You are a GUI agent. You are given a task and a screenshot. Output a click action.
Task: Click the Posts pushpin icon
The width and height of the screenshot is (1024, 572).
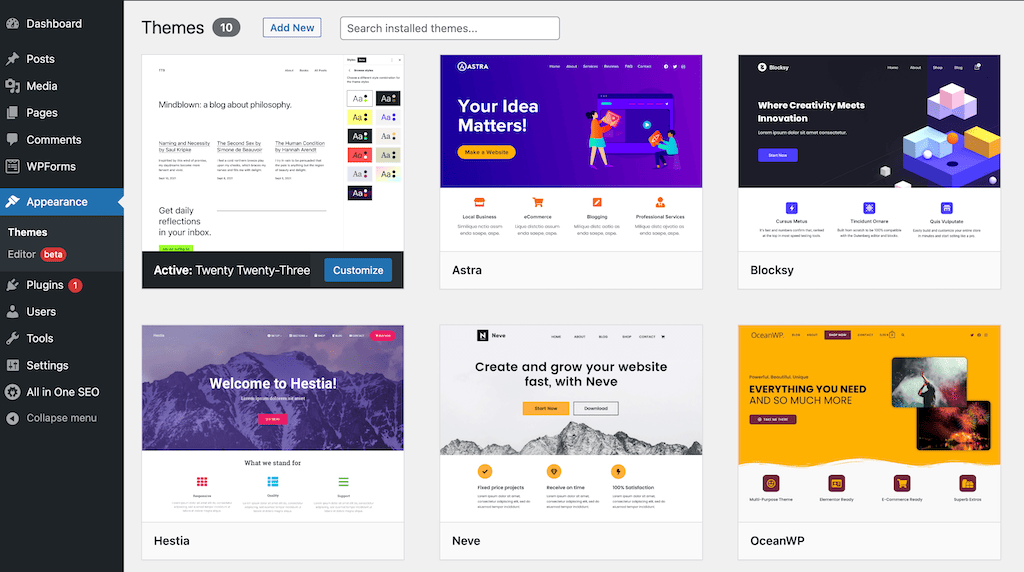(12, 59)
